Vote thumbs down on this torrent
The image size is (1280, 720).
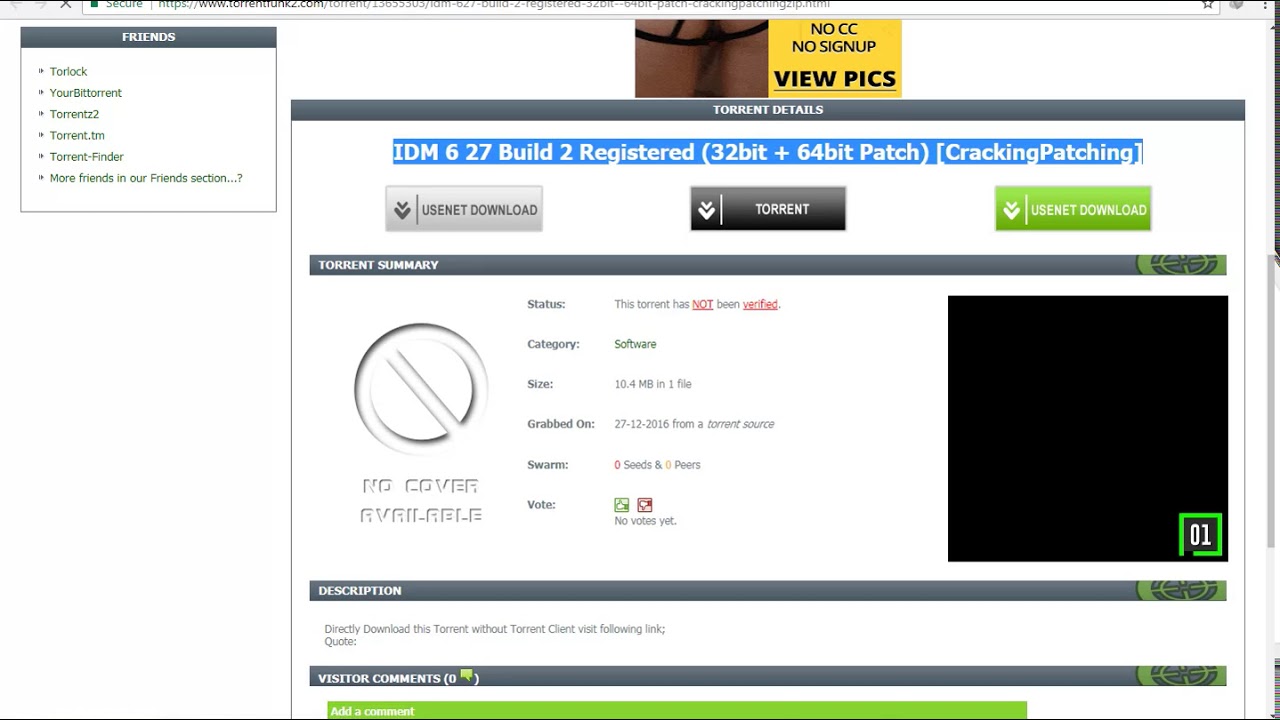click(645, 505)
